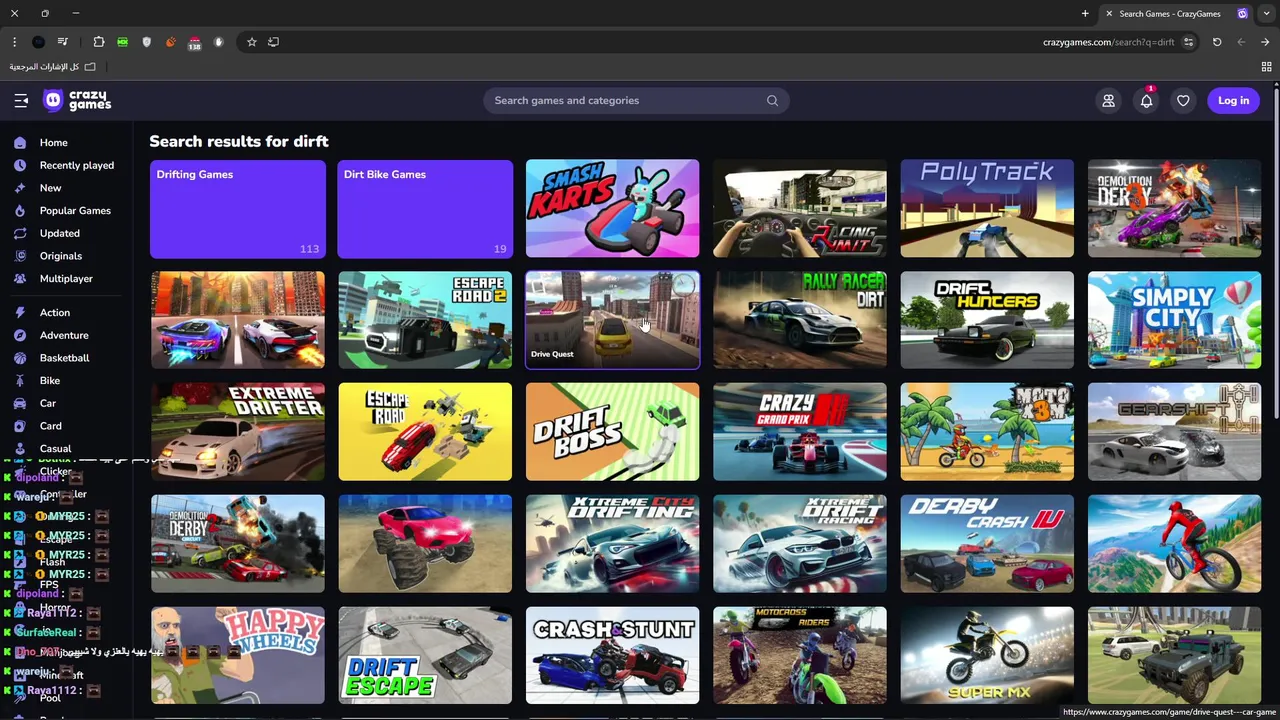Screen dimensions: 1280x720
Task: Open the Drive Quest game
Action: (x=612, y=320)
